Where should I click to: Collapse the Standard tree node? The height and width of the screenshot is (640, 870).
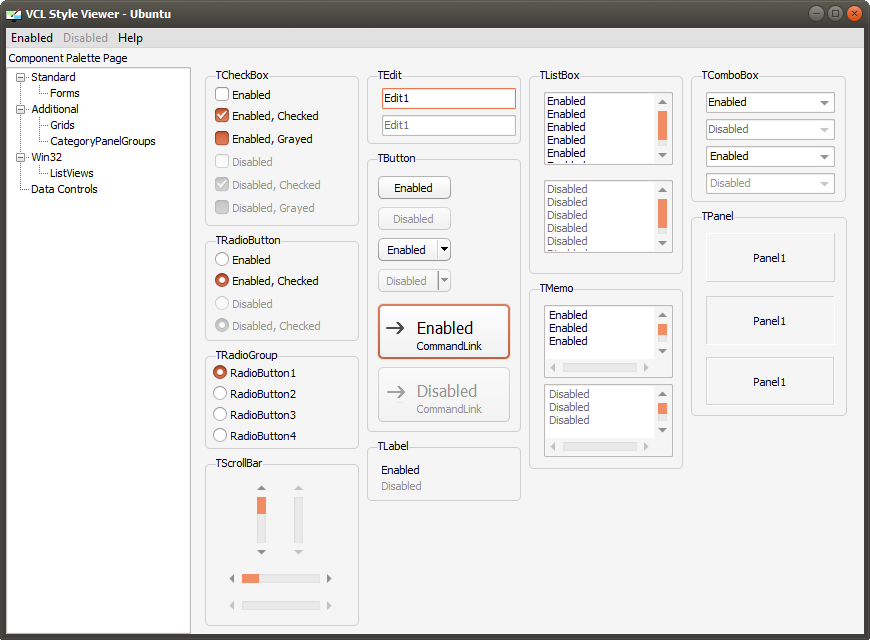click(21, 77)
